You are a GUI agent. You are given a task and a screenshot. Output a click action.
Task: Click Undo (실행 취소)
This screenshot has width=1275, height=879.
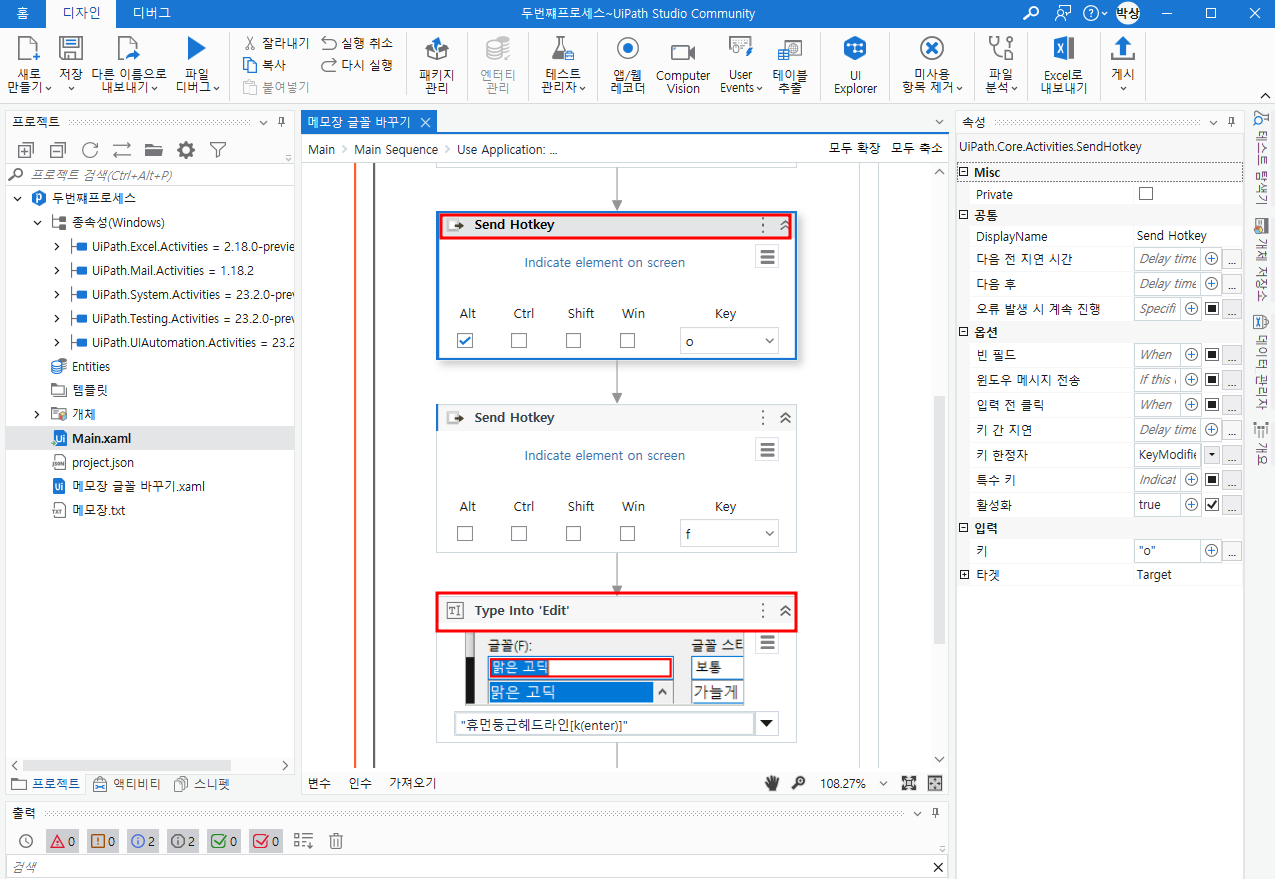click(357, 43)
